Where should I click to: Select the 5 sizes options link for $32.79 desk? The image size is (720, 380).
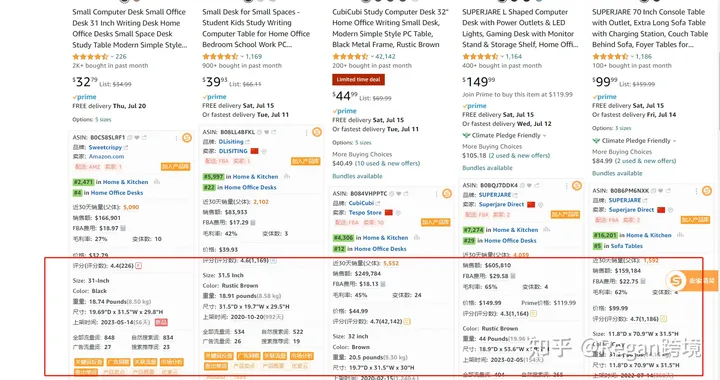pos(103,119)
